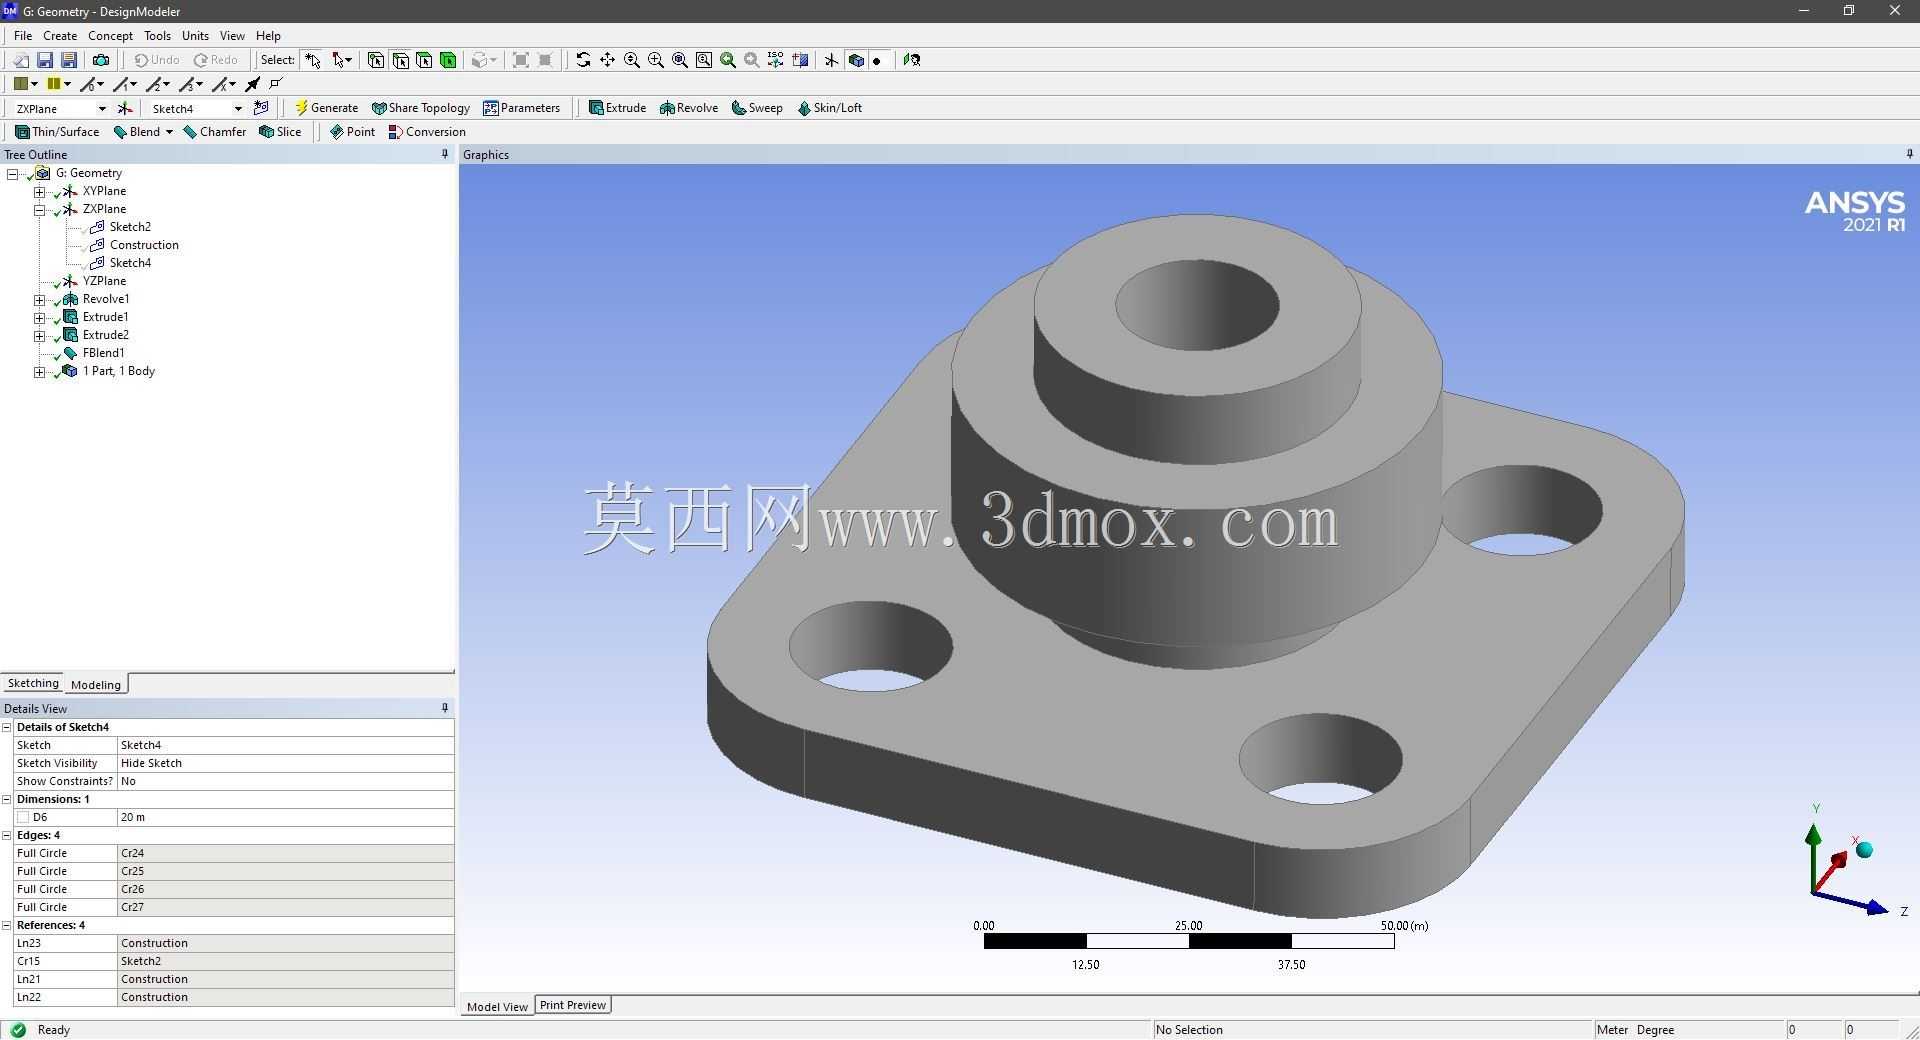1920x1040 pixels.
Task: Toggle display points dot icon
Action: [x=877, y=60]
